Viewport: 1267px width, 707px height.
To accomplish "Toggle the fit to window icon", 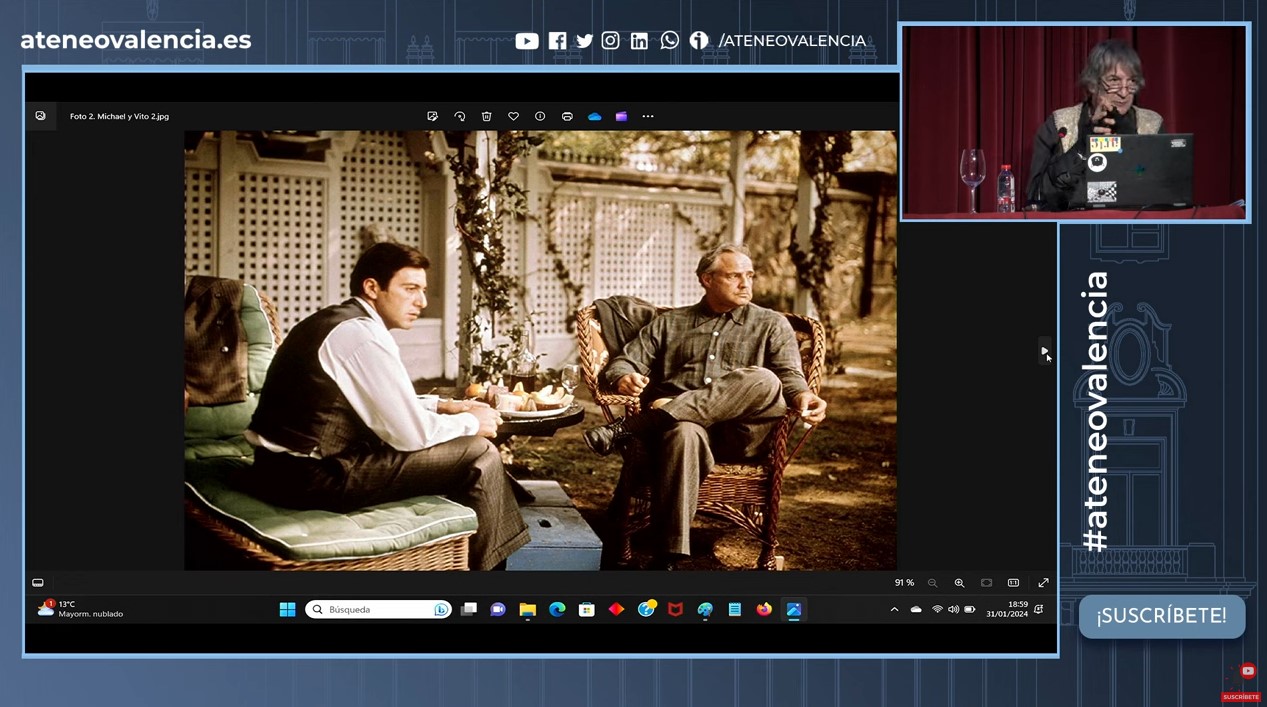I will [986, 583].
